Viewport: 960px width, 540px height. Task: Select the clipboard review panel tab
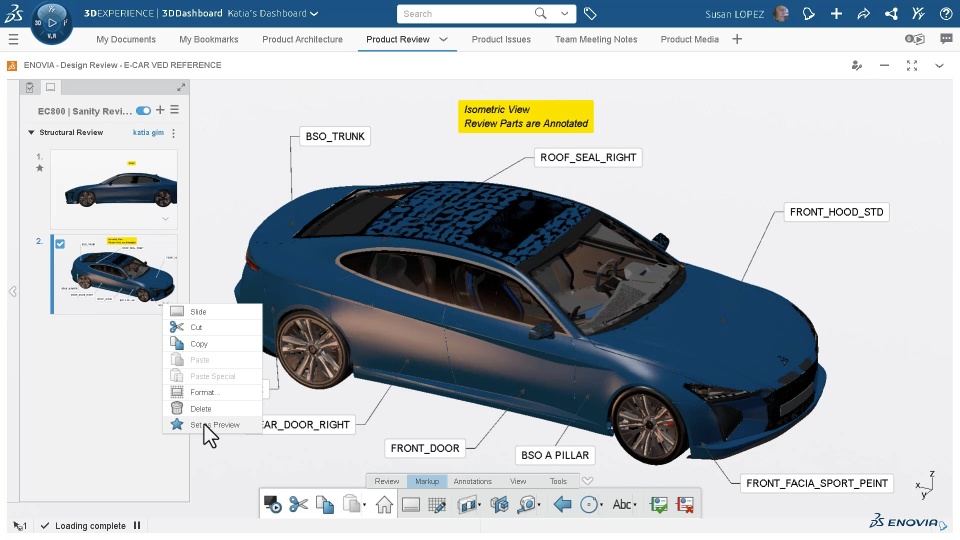(29, 88)
